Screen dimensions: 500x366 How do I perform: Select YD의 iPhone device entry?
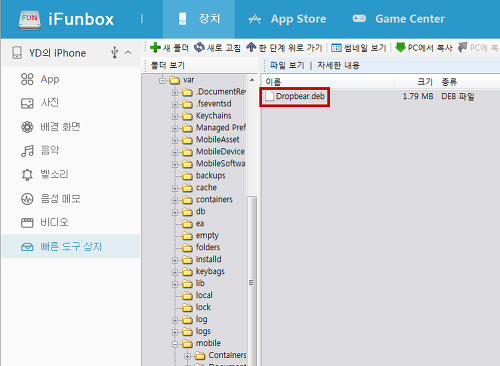71,53
